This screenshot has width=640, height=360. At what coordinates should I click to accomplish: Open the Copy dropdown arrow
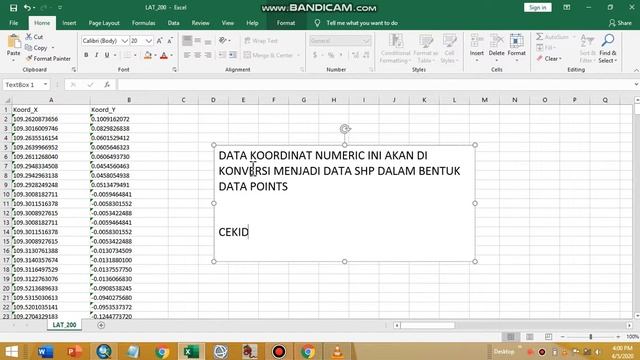[53, 48]
